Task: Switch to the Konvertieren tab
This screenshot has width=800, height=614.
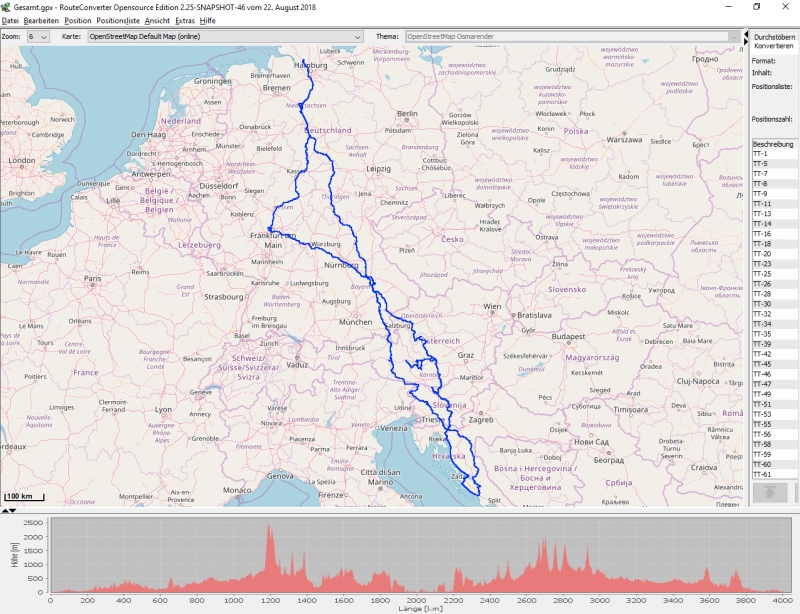Action: click(x=774, y=46)
